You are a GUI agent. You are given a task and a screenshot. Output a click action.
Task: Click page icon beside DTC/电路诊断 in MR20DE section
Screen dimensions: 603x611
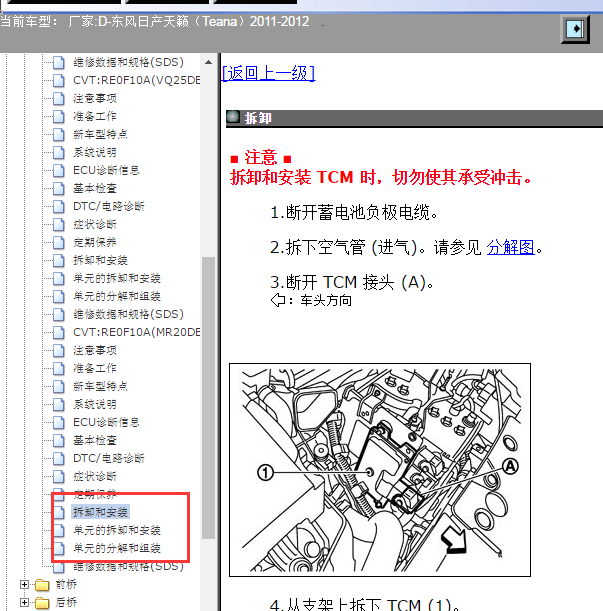[58, 458]
